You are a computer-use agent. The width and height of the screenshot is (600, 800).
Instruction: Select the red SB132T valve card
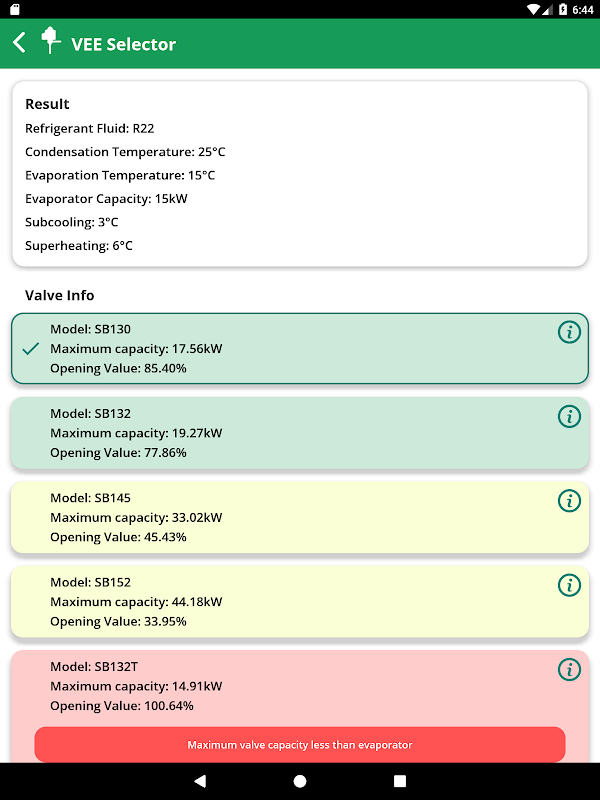(300, 686)
